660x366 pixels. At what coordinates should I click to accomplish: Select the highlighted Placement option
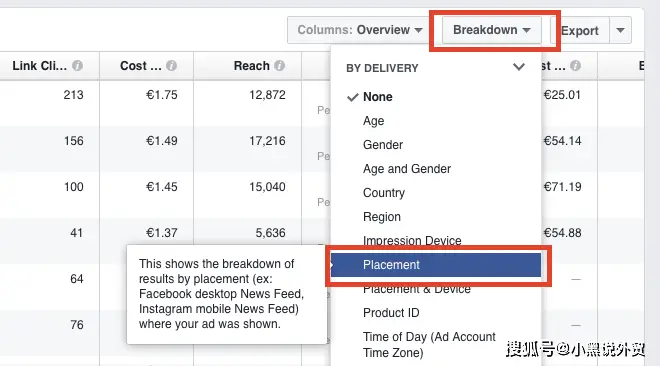coord(436,265)
